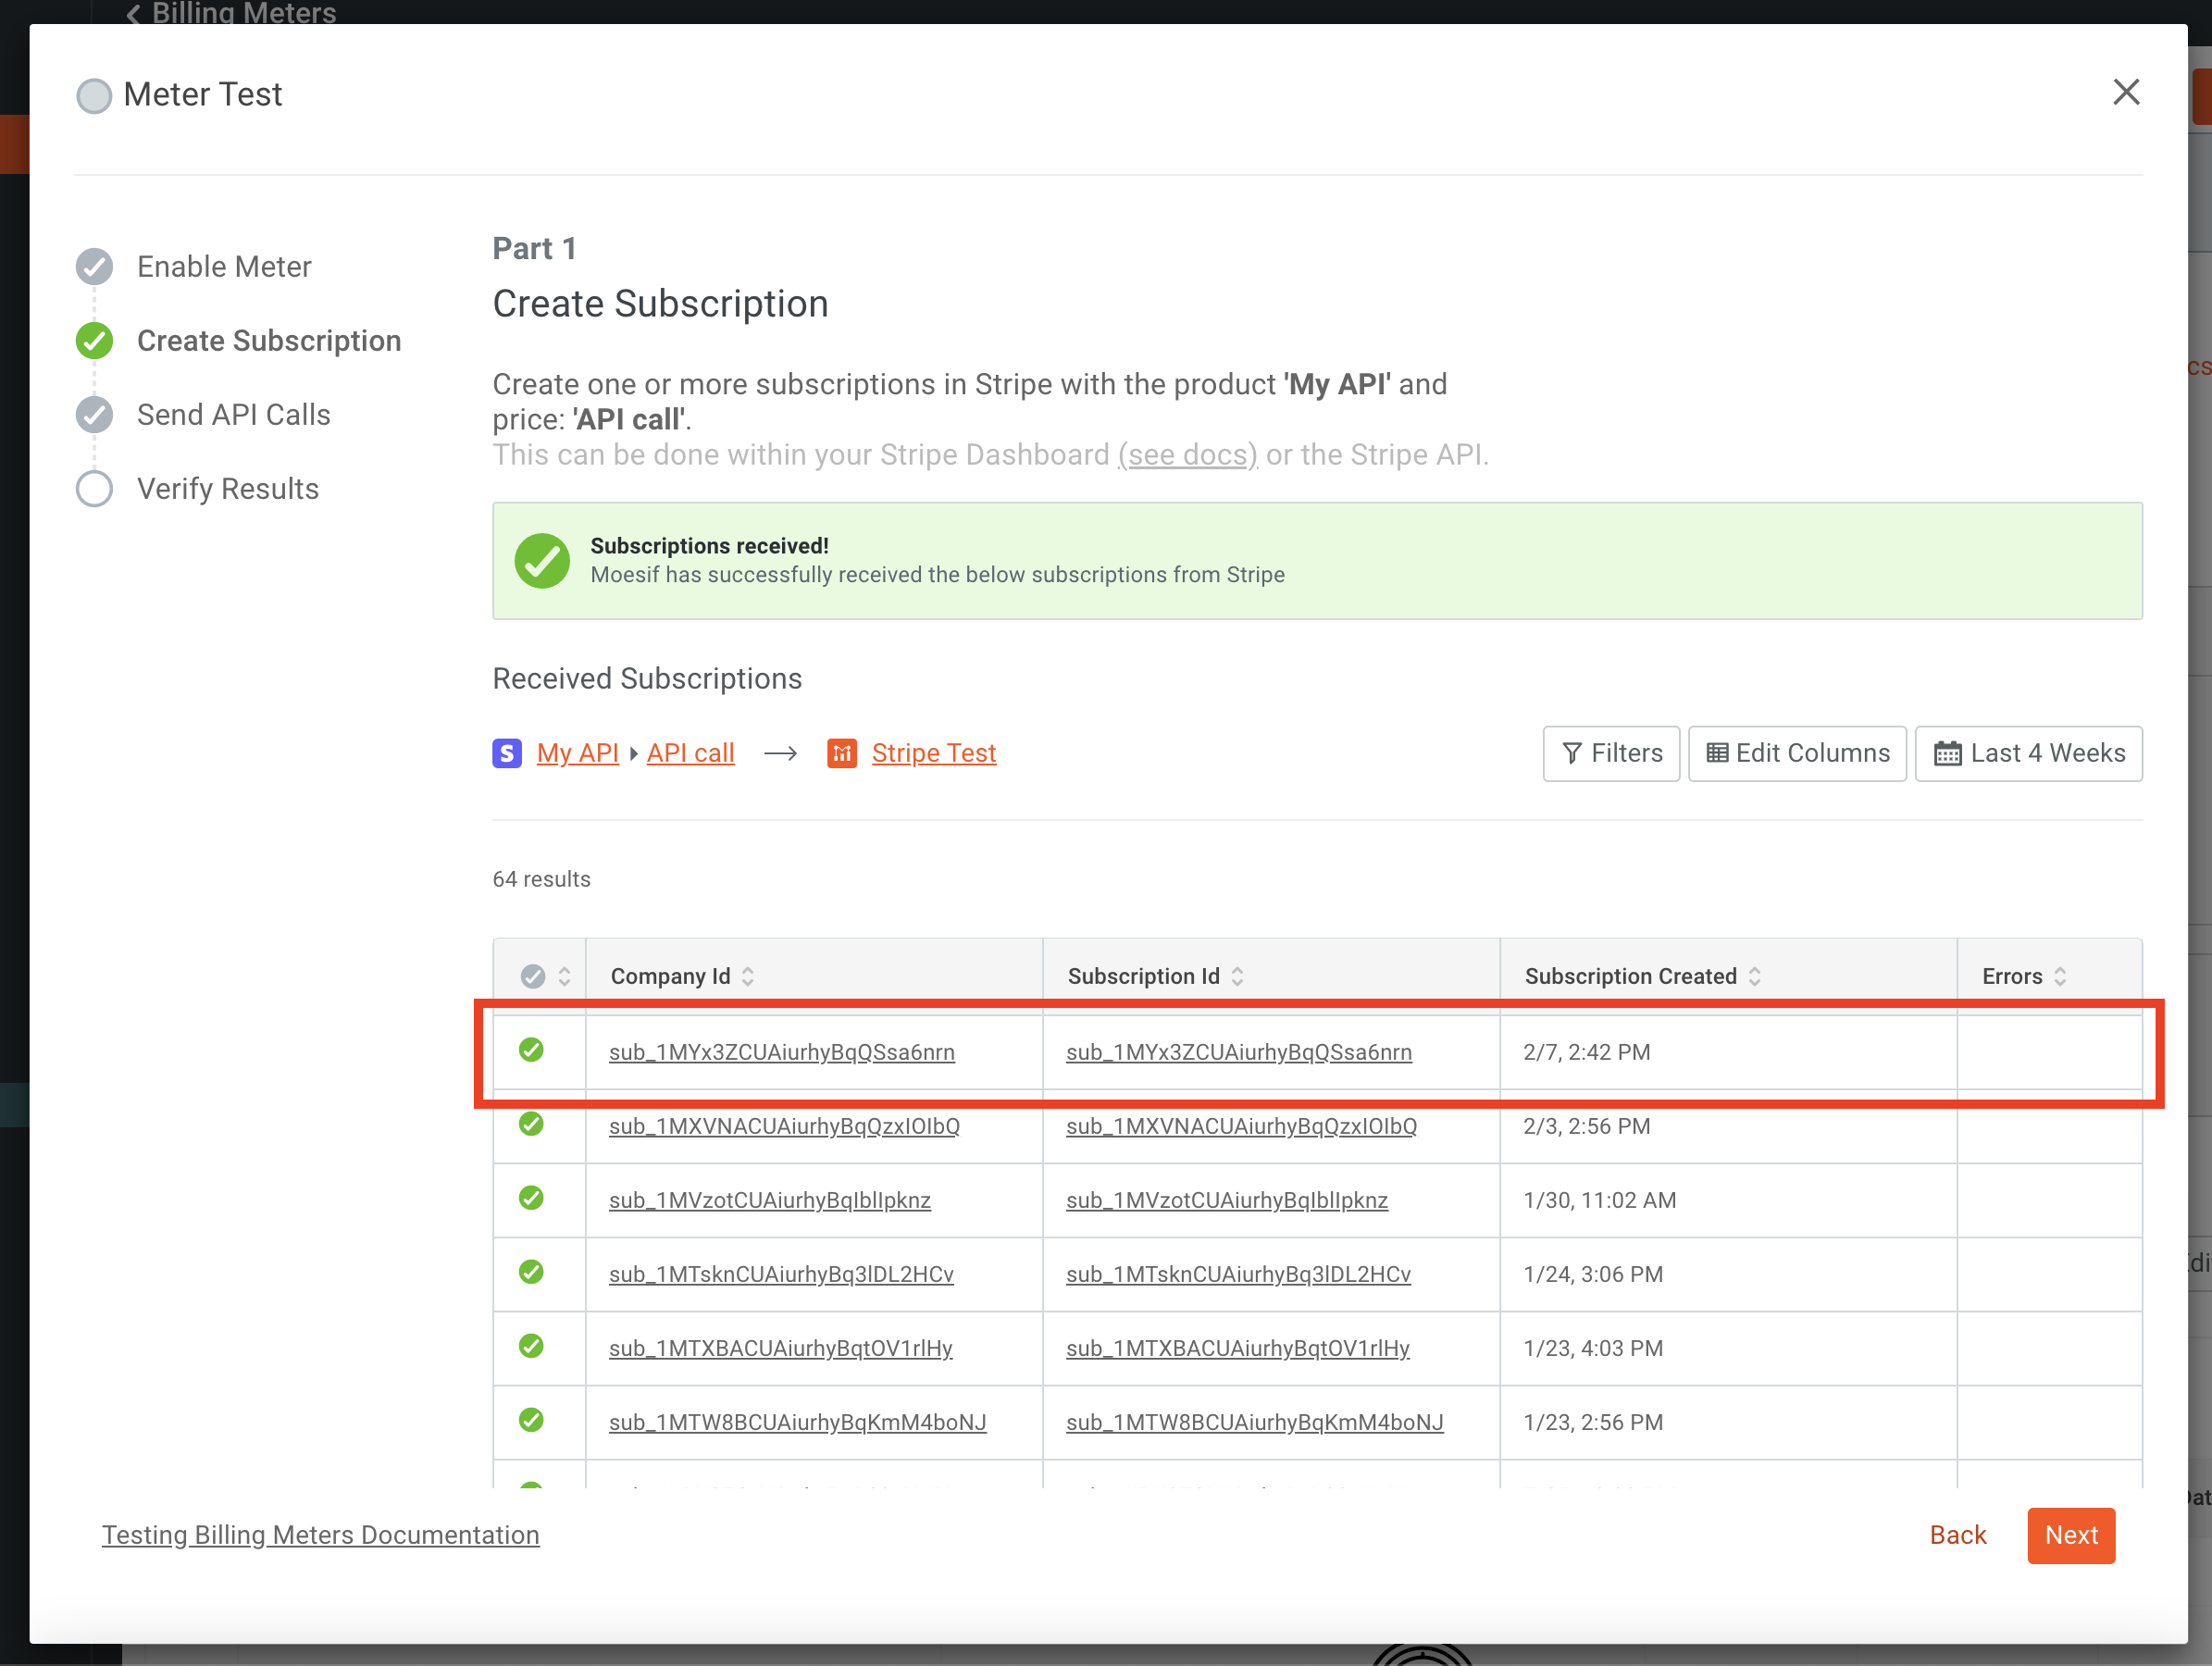Click green check icon for 2/3, 2:56 PM row

click(531, 1124)
